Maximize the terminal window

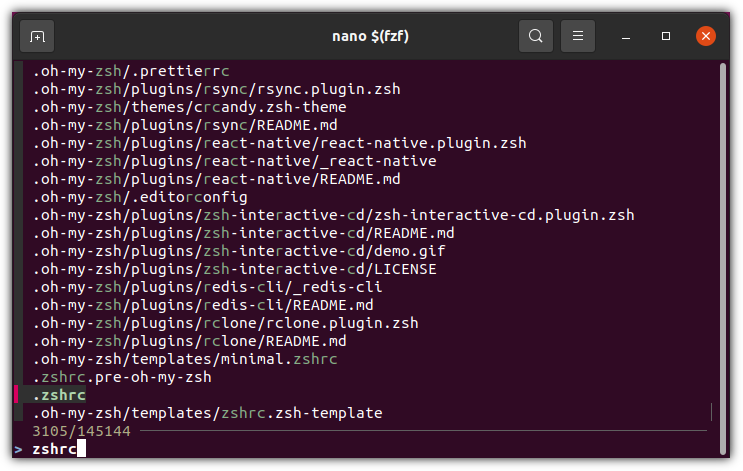[666, 36]
